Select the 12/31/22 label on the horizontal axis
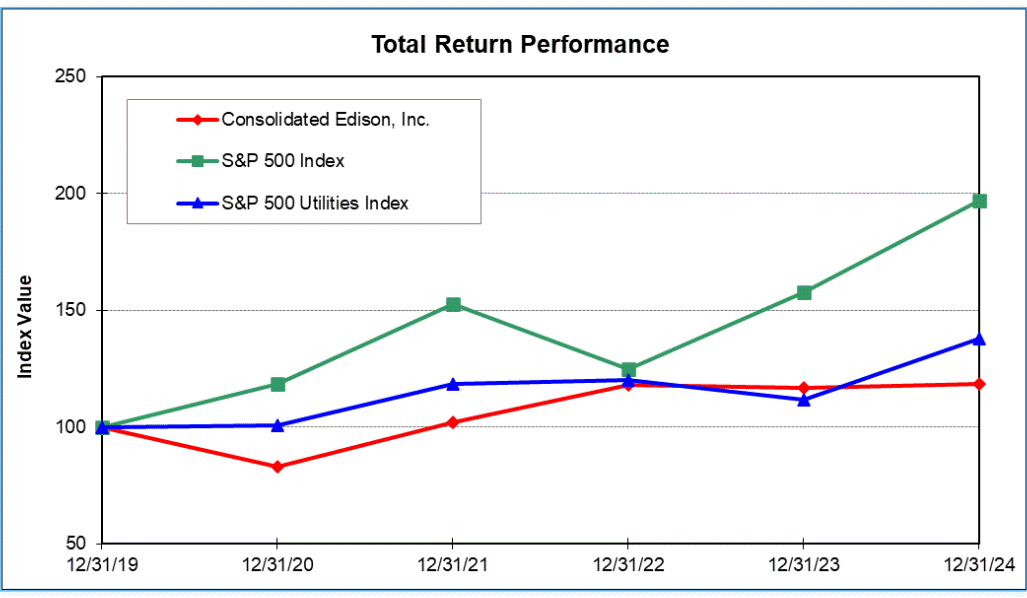The width and height of the screenshot is (1027, 598). tap(628, 564)
